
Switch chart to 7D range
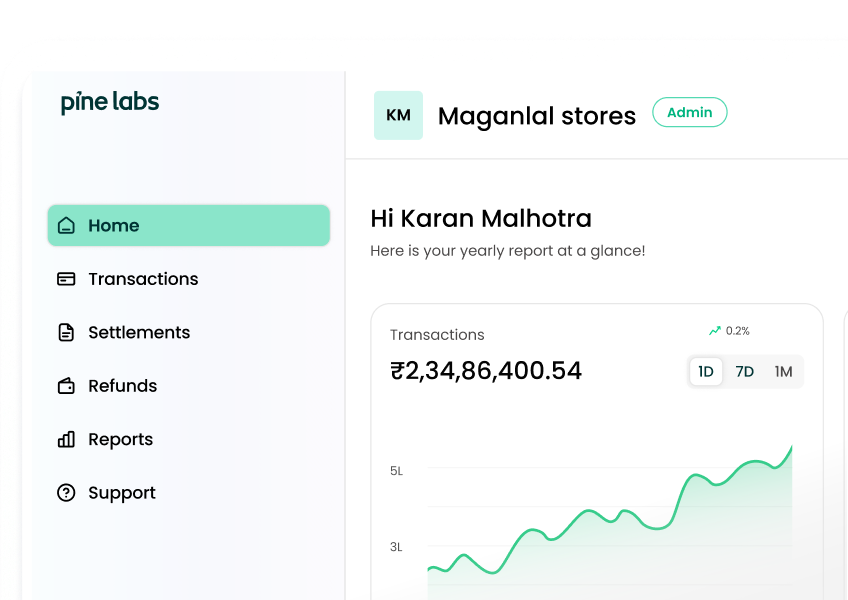(x=745, y=372)
